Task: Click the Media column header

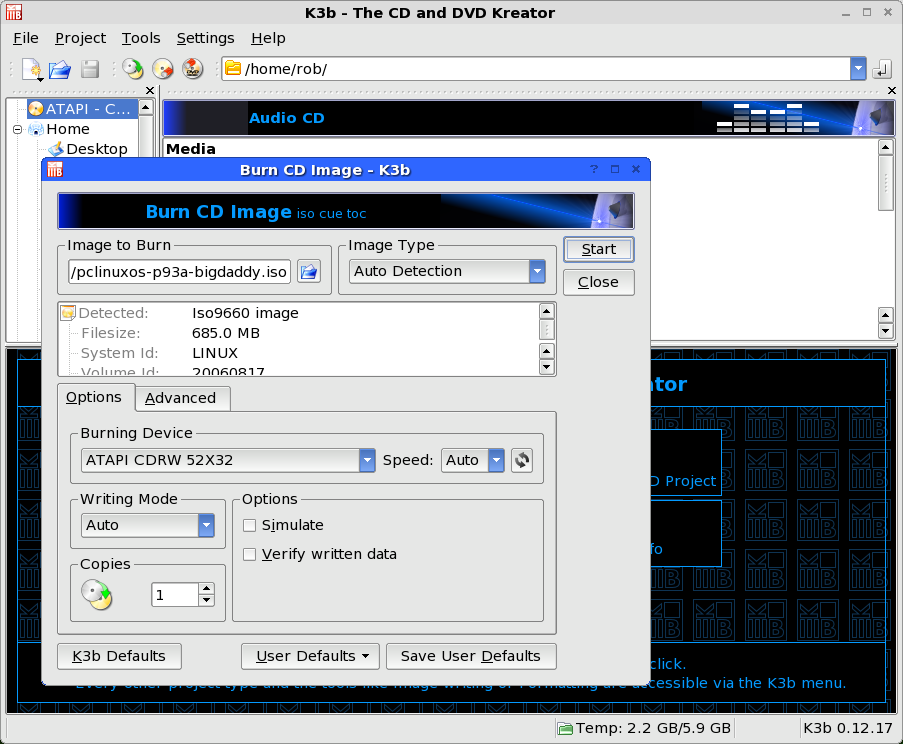Action: [191, 149]
